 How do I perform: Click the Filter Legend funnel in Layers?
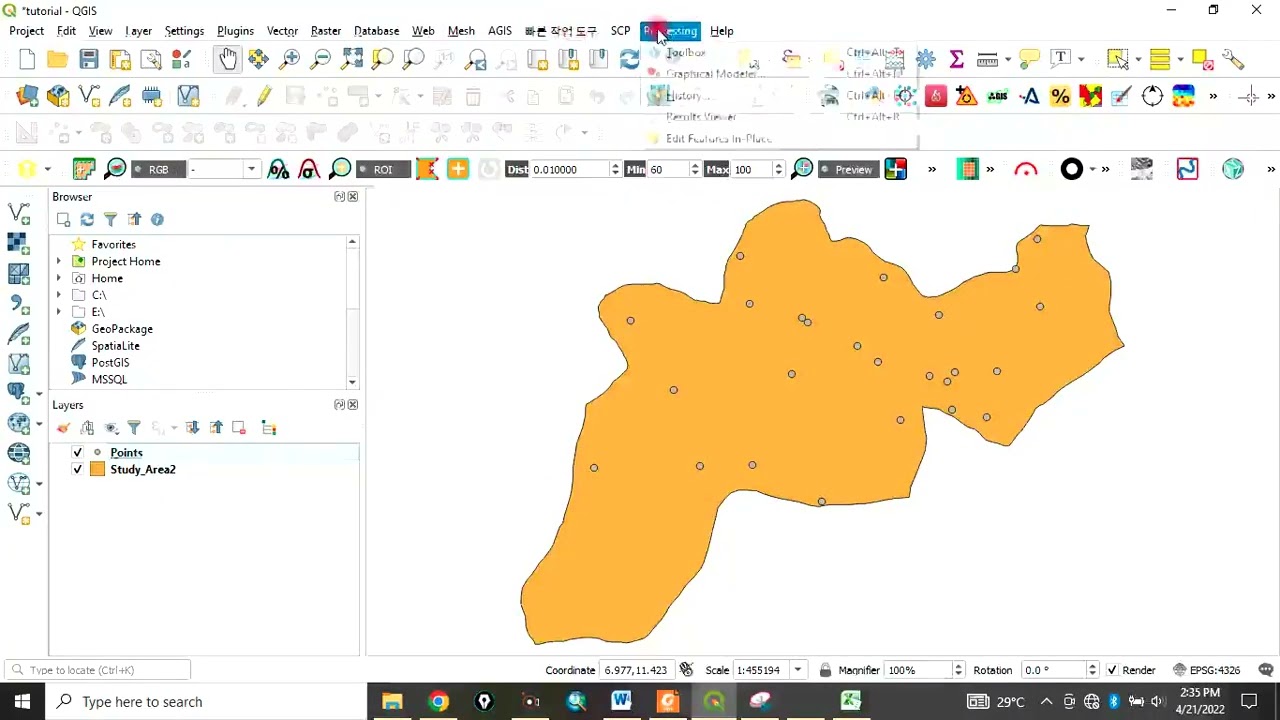click(134, 428)
